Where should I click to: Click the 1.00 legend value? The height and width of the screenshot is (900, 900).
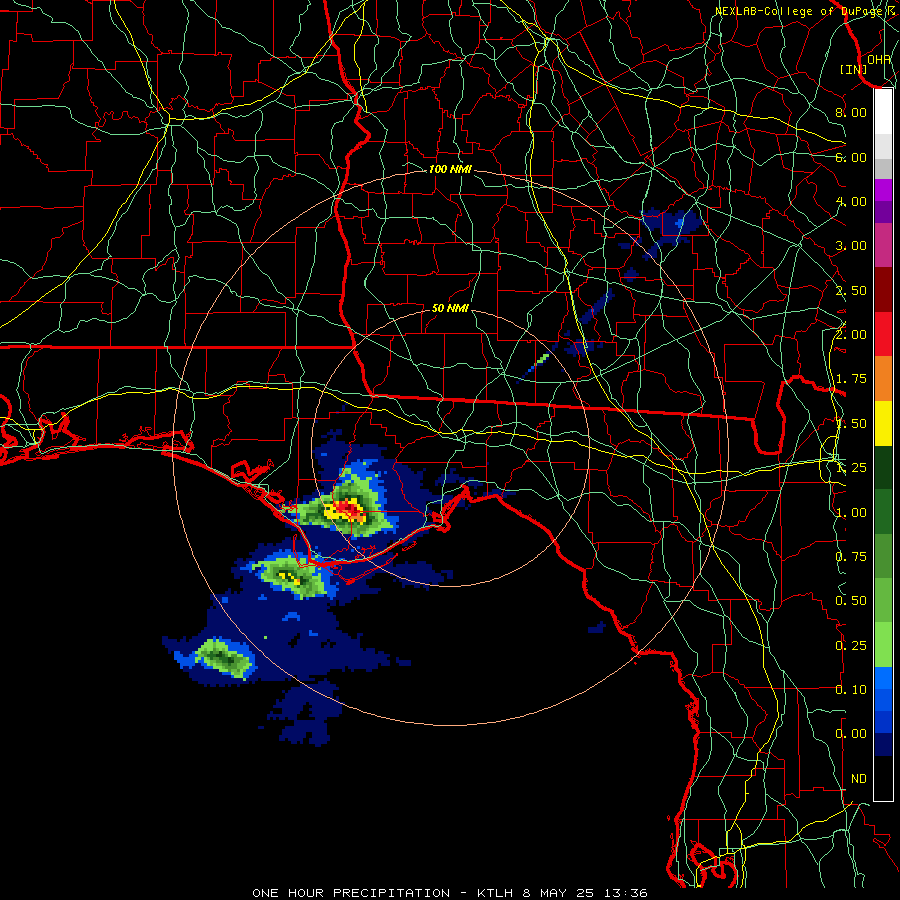click(851, 513)
